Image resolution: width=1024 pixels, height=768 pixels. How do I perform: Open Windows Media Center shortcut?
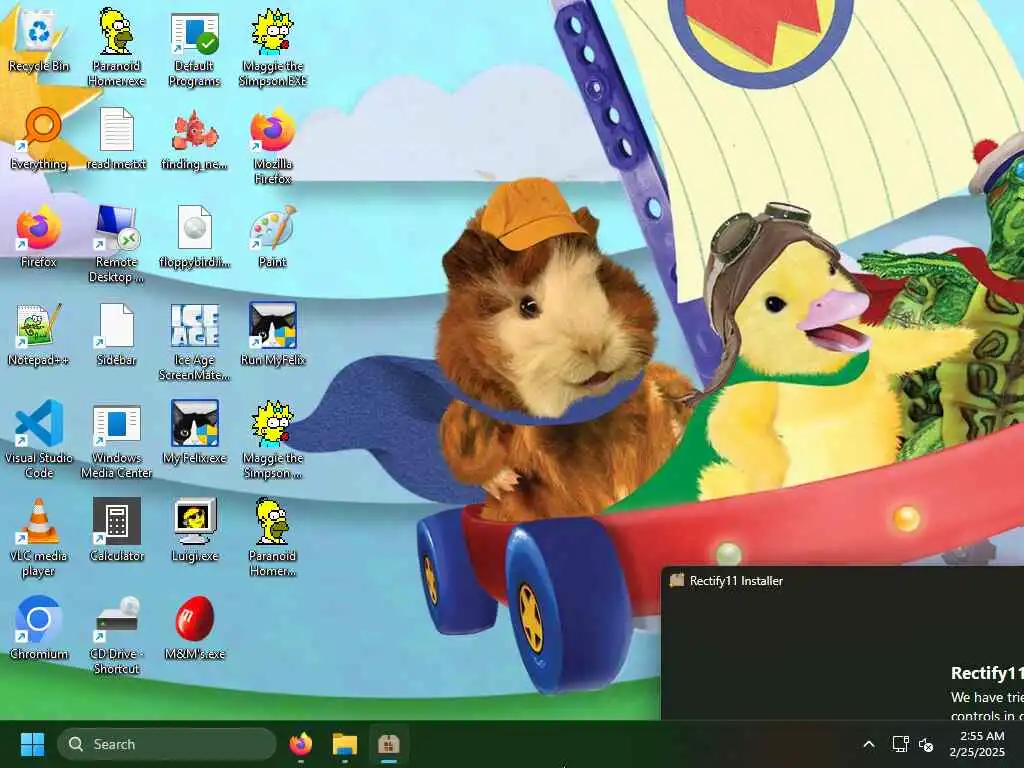click(116, 439)
